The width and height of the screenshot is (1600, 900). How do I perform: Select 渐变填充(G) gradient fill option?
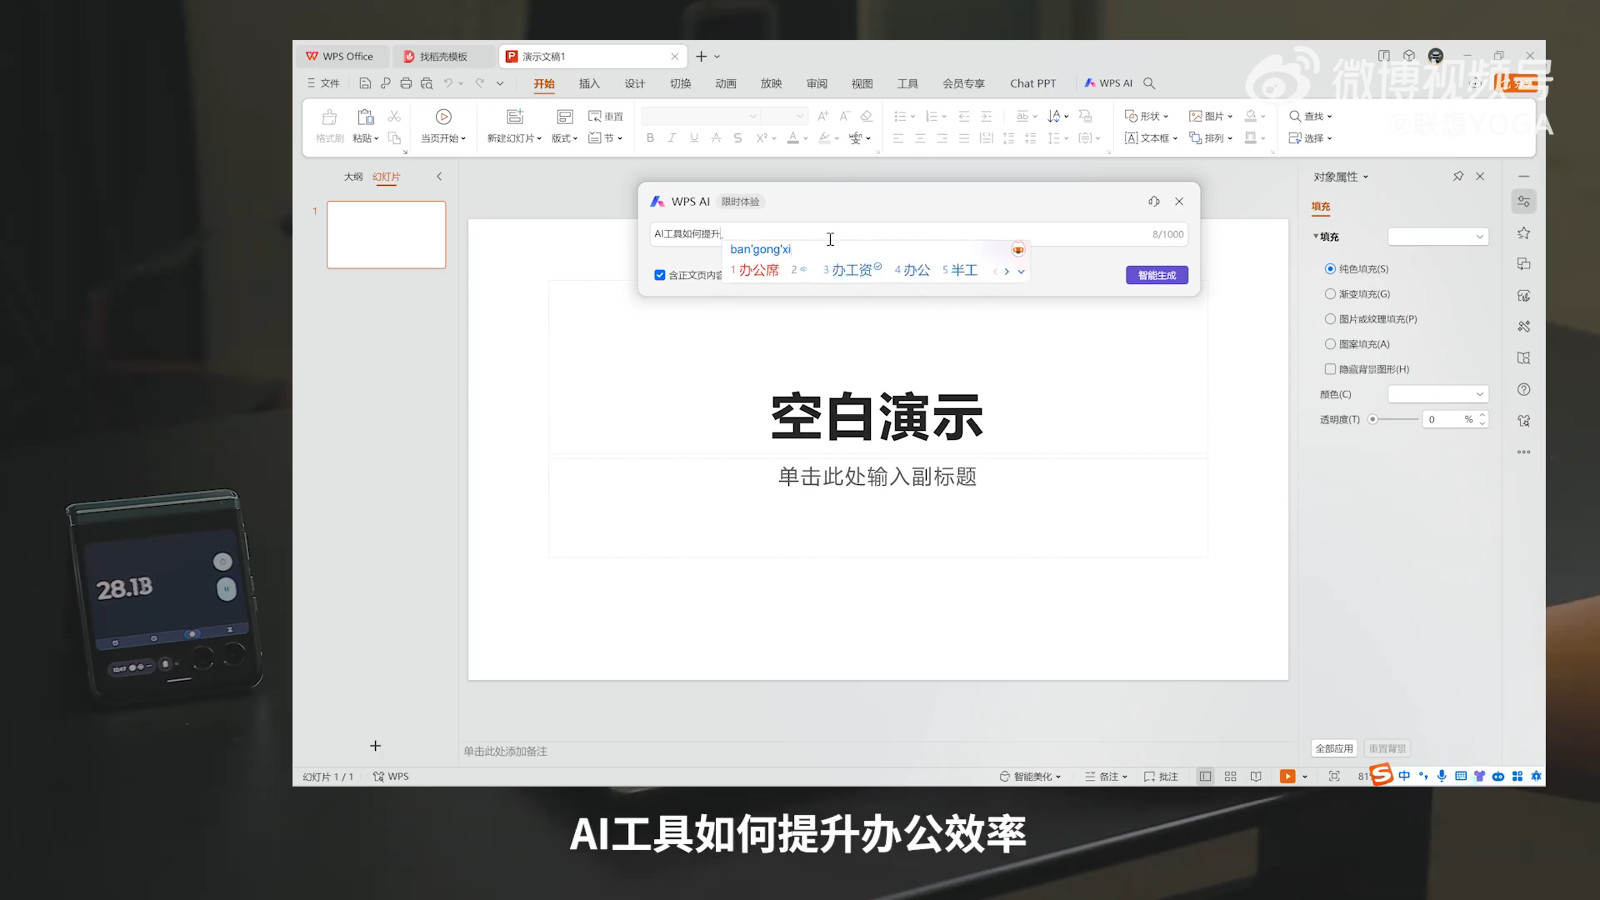tap(1330, 294)
